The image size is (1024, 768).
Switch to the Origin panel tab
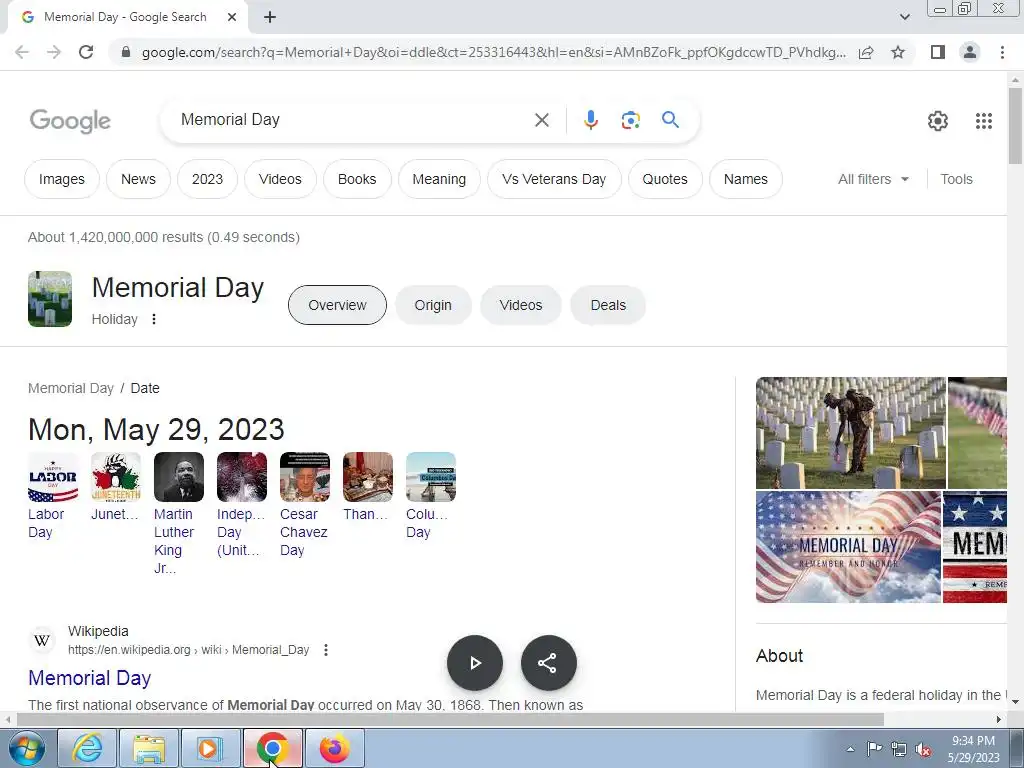[x=433, y=305]
